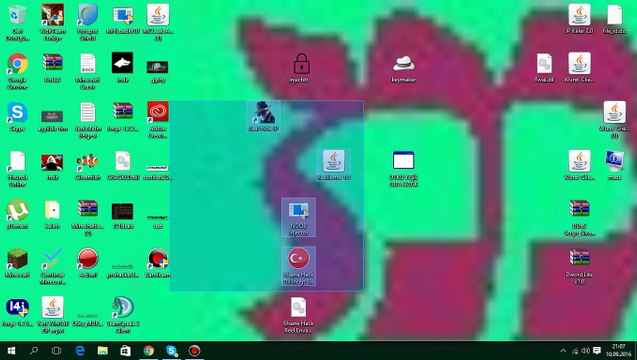The image size is (637, 360).
Task: Switch to Chrome in the taskbar
Action: click(x=149, y=350)
